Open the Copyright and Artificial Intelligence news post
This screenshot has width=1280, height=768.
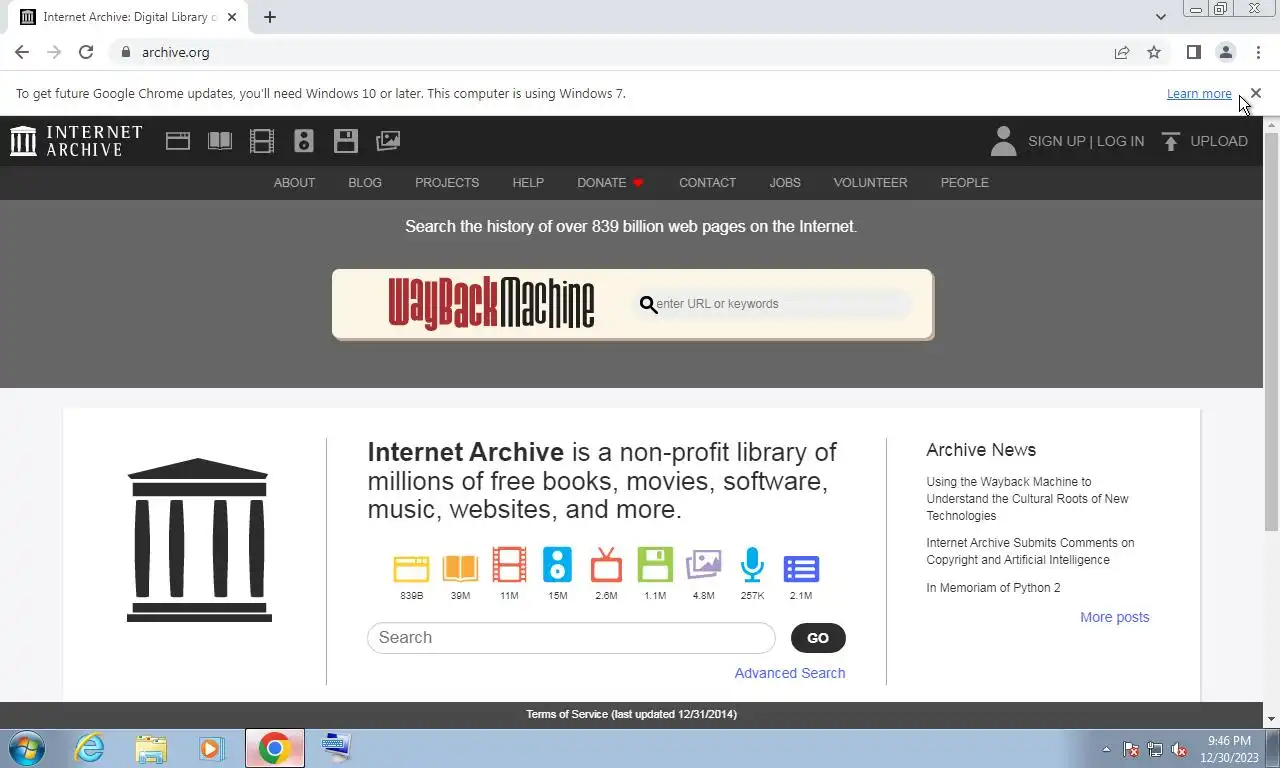pyautogui.click(x=1030, y=551)
